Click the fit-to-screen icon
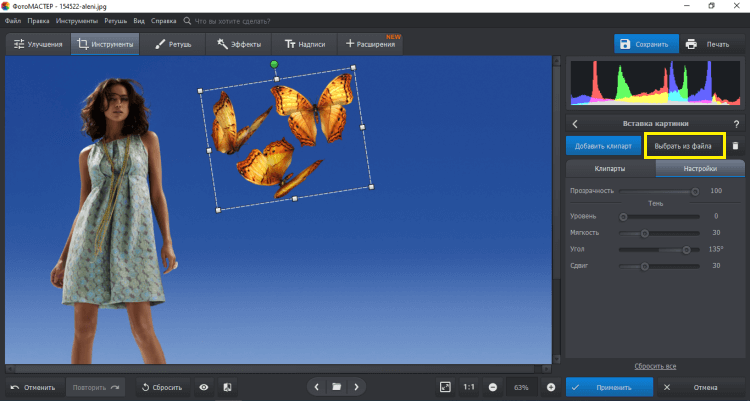 tap(445, 387)
